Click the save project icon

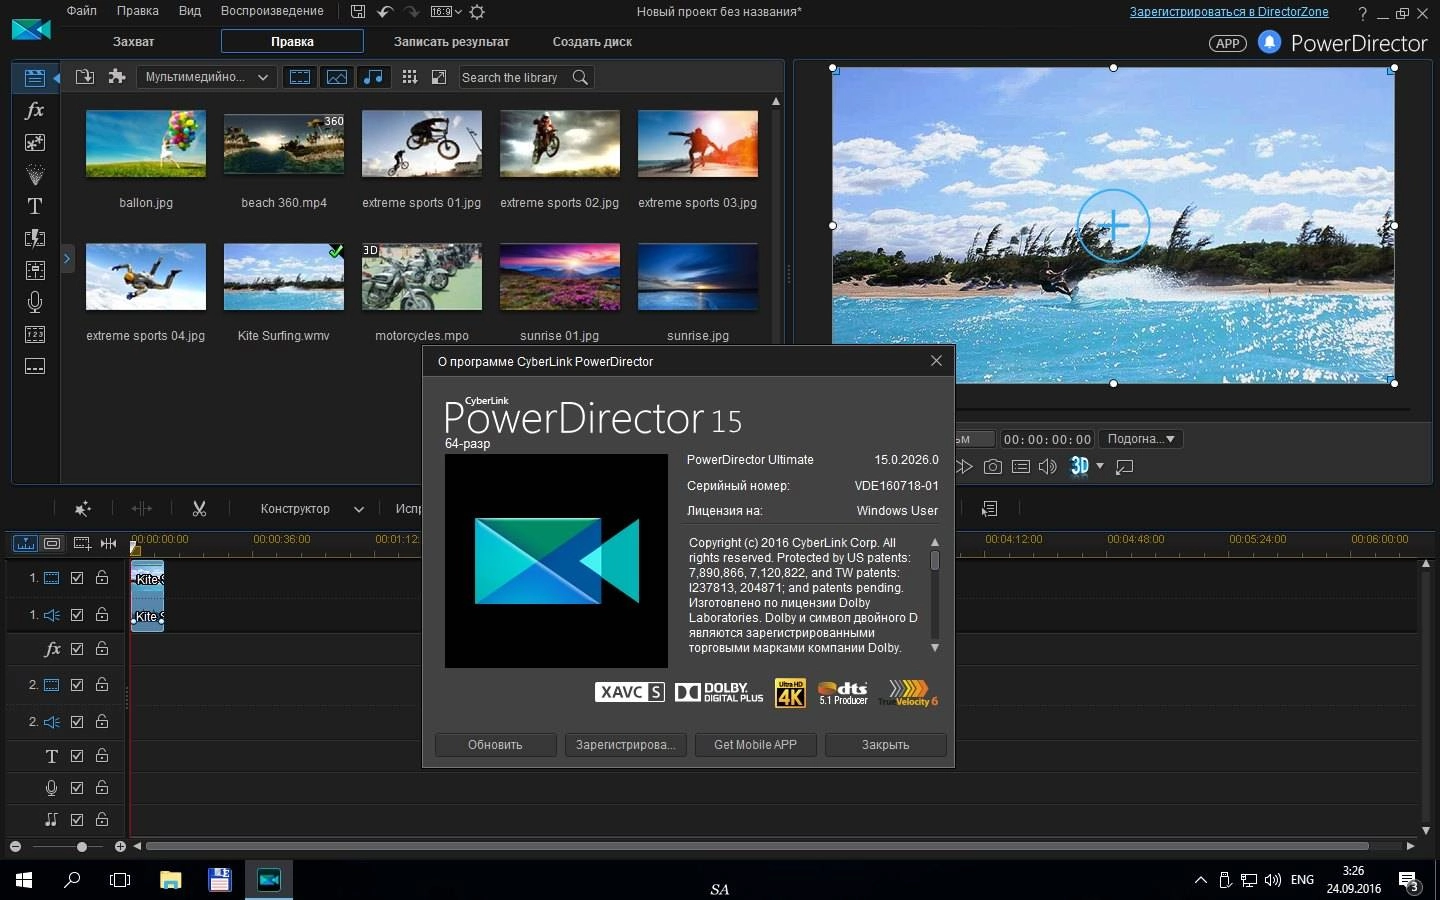(358, 12)
